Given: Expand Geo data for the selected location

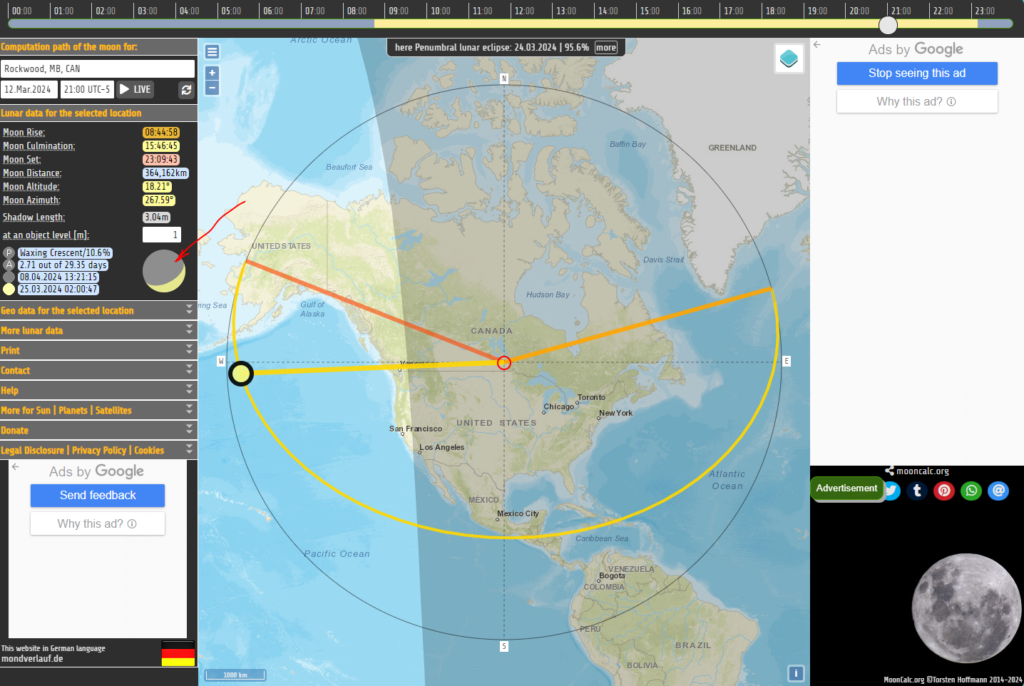Looking at the screenshot, I should [x=99, y=310].
